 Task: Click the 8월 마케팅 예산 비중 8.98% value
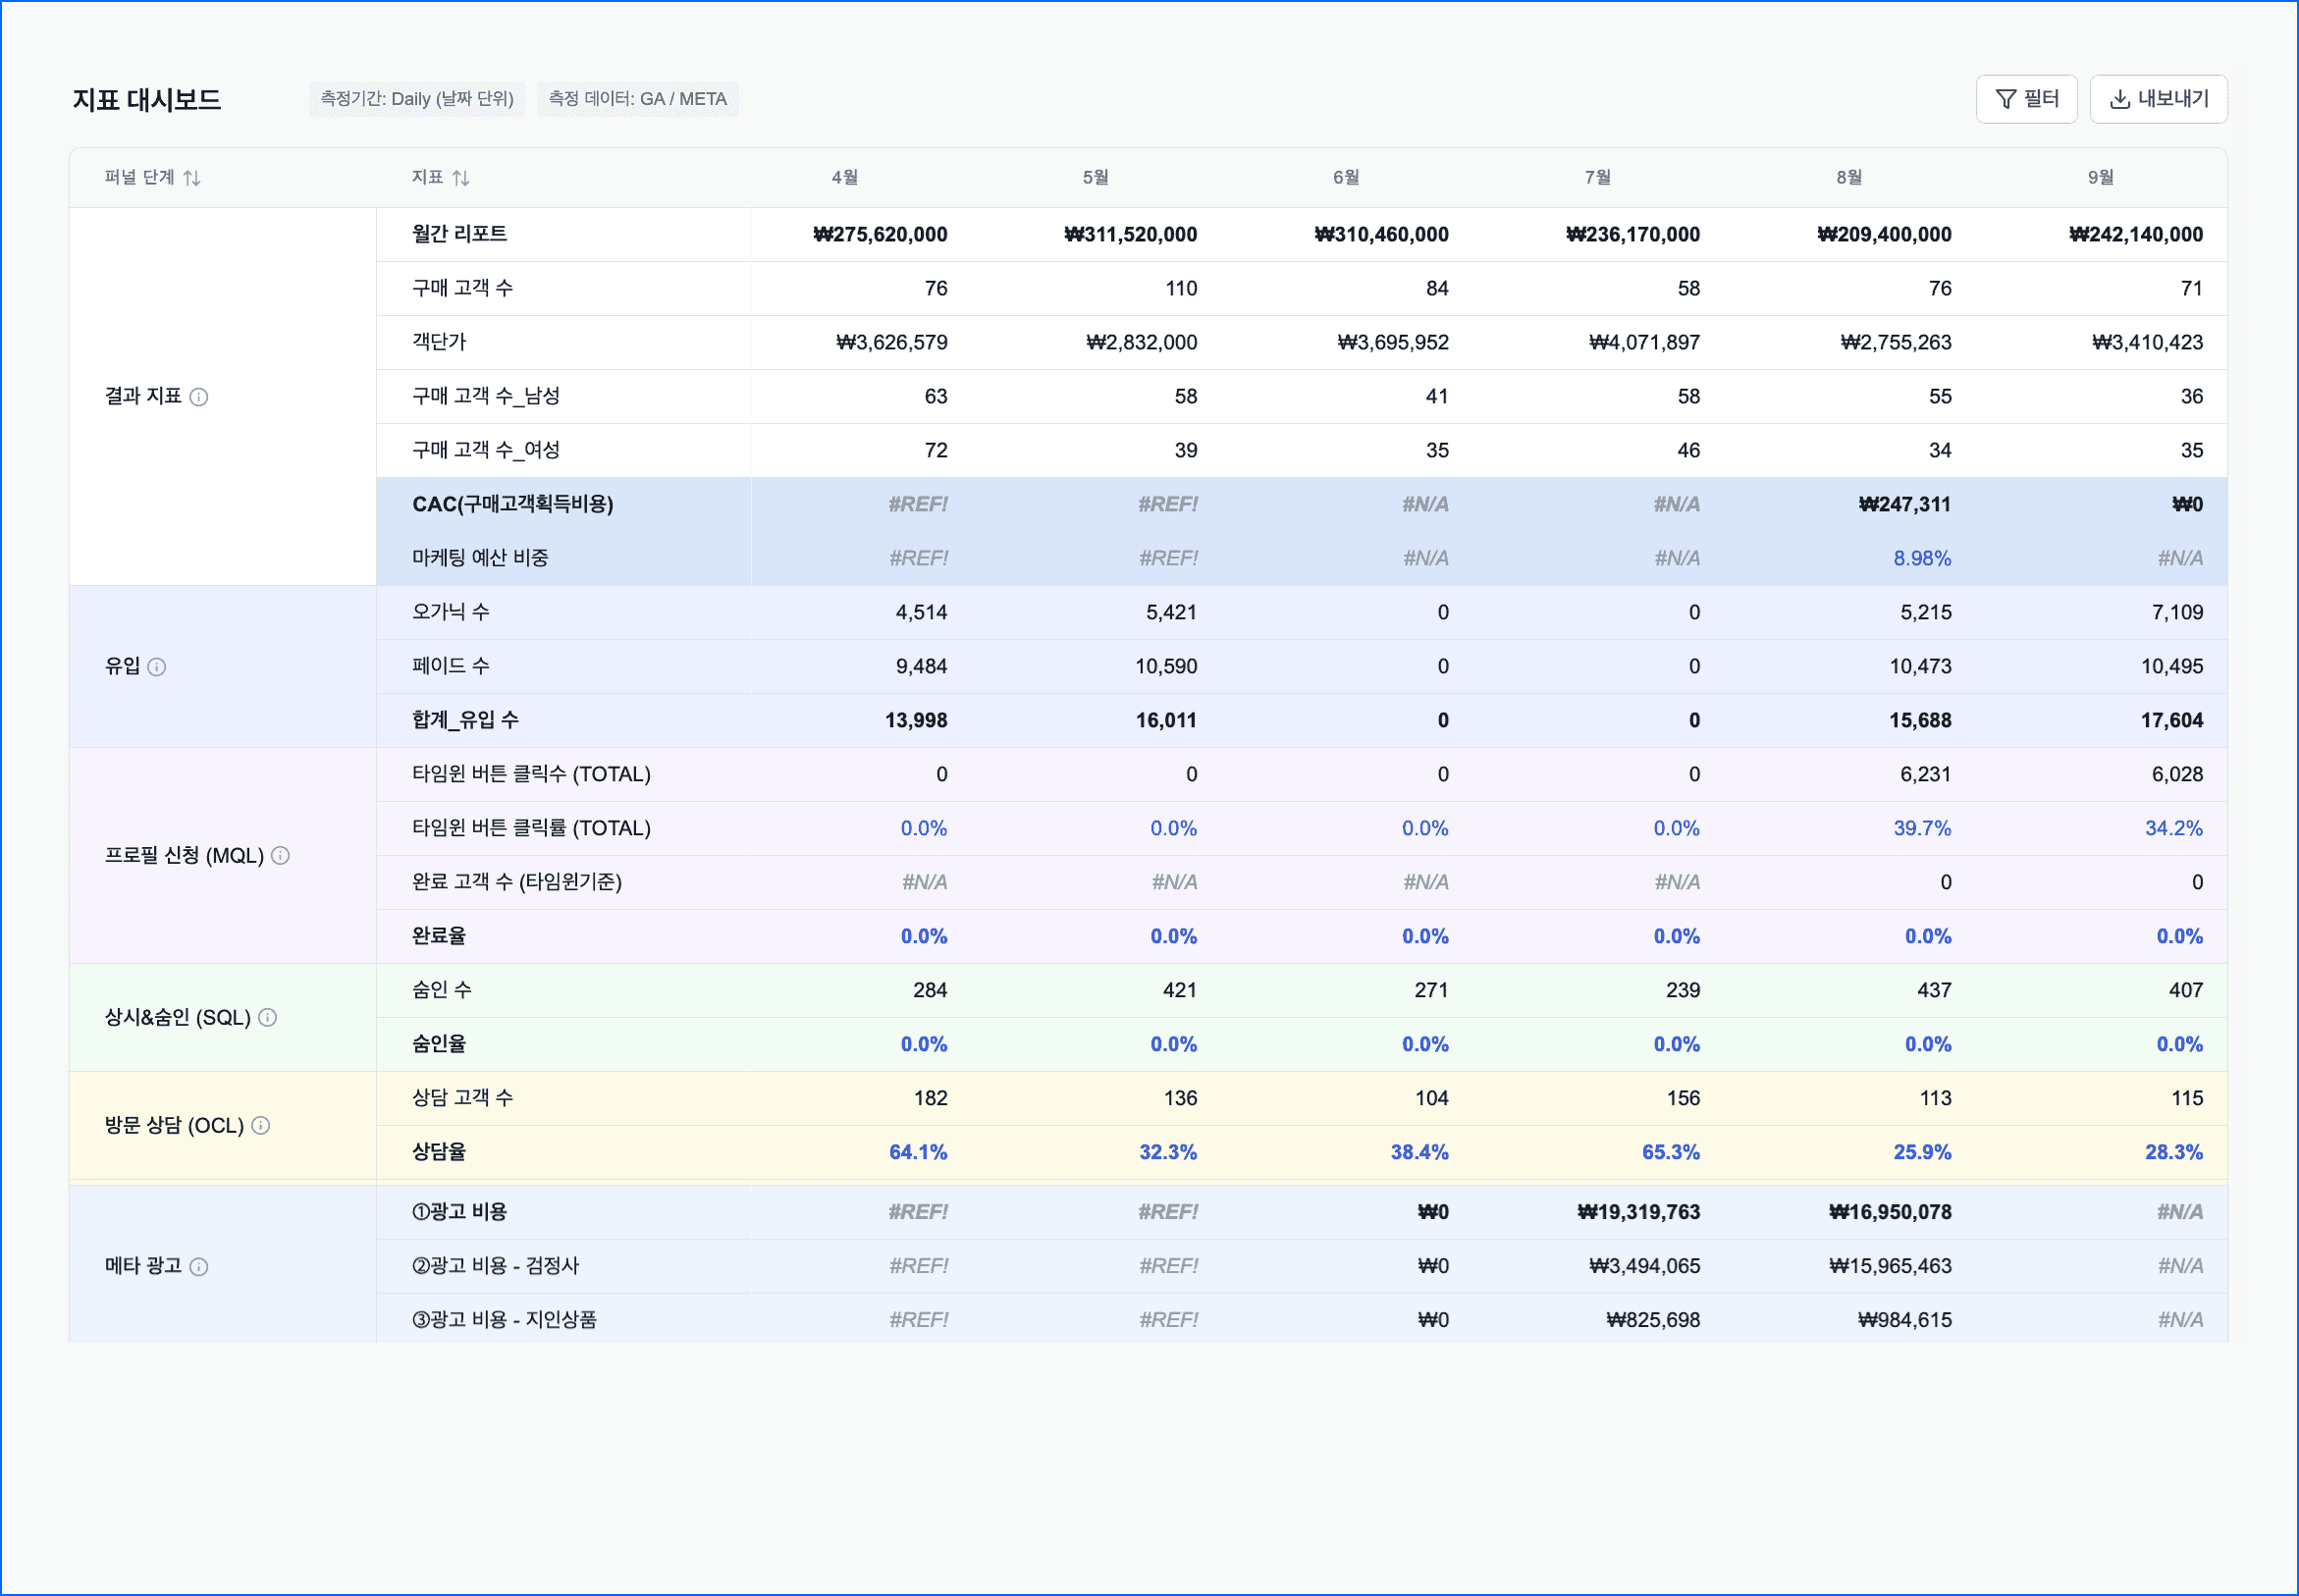[x=1921, y=558]
